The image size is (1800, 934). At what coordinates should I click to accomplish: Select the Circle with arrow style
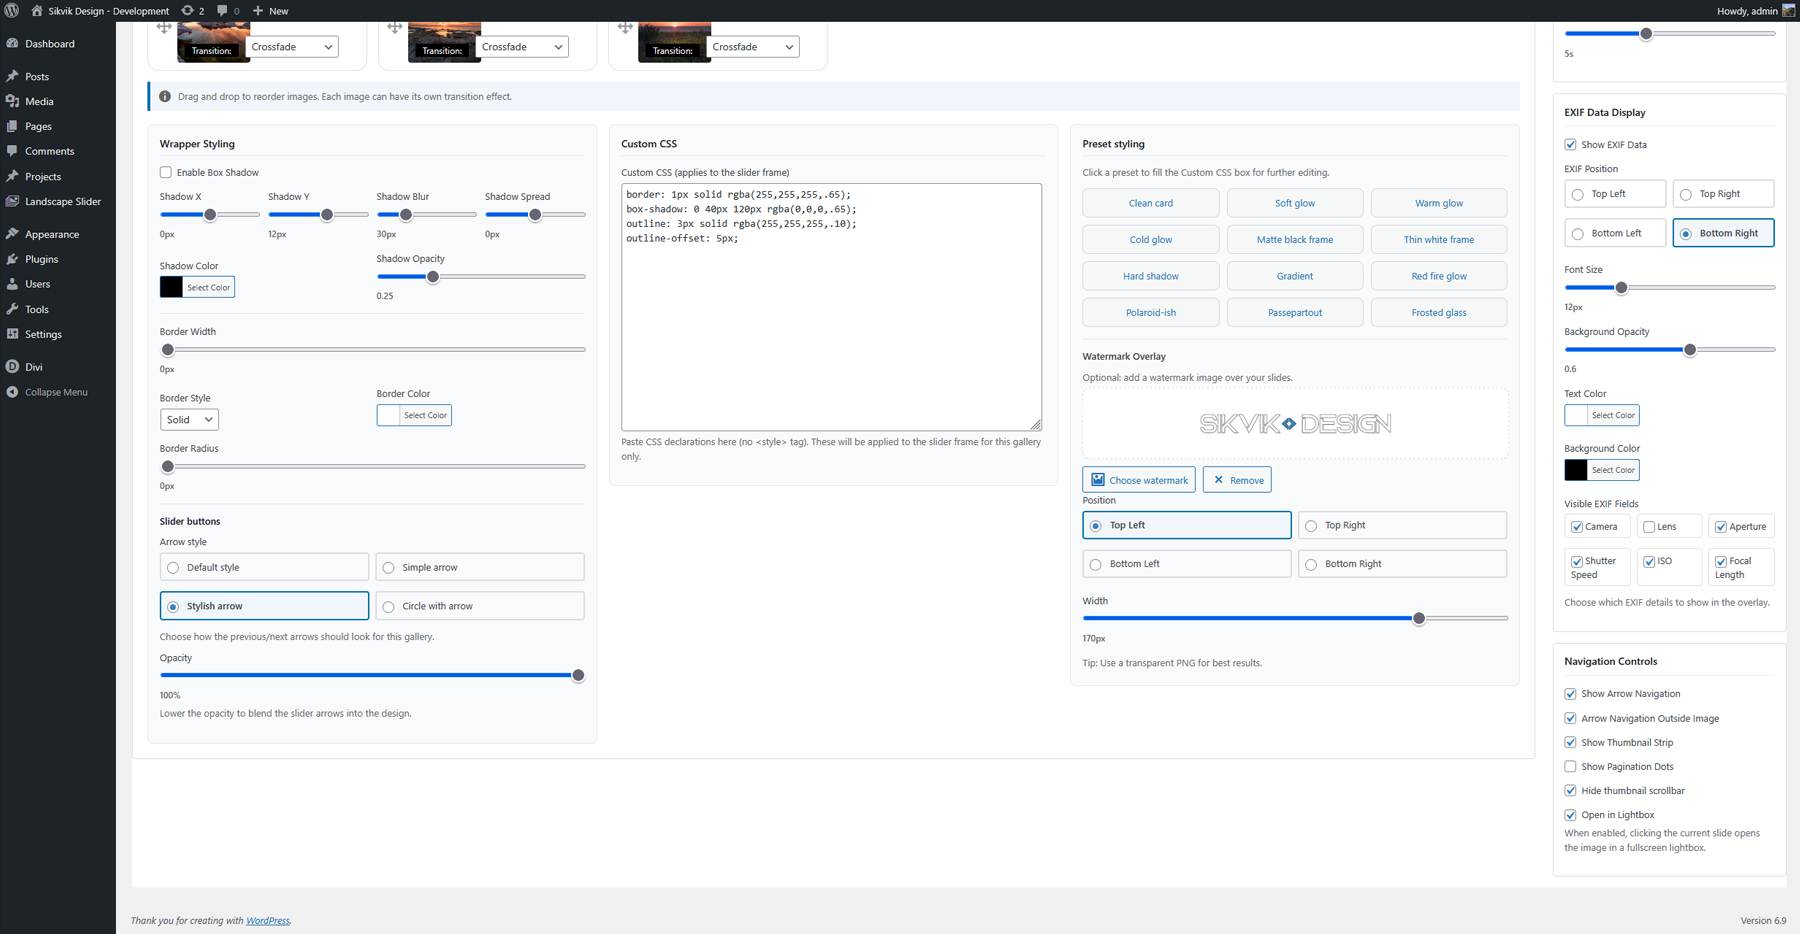point(389,606)
